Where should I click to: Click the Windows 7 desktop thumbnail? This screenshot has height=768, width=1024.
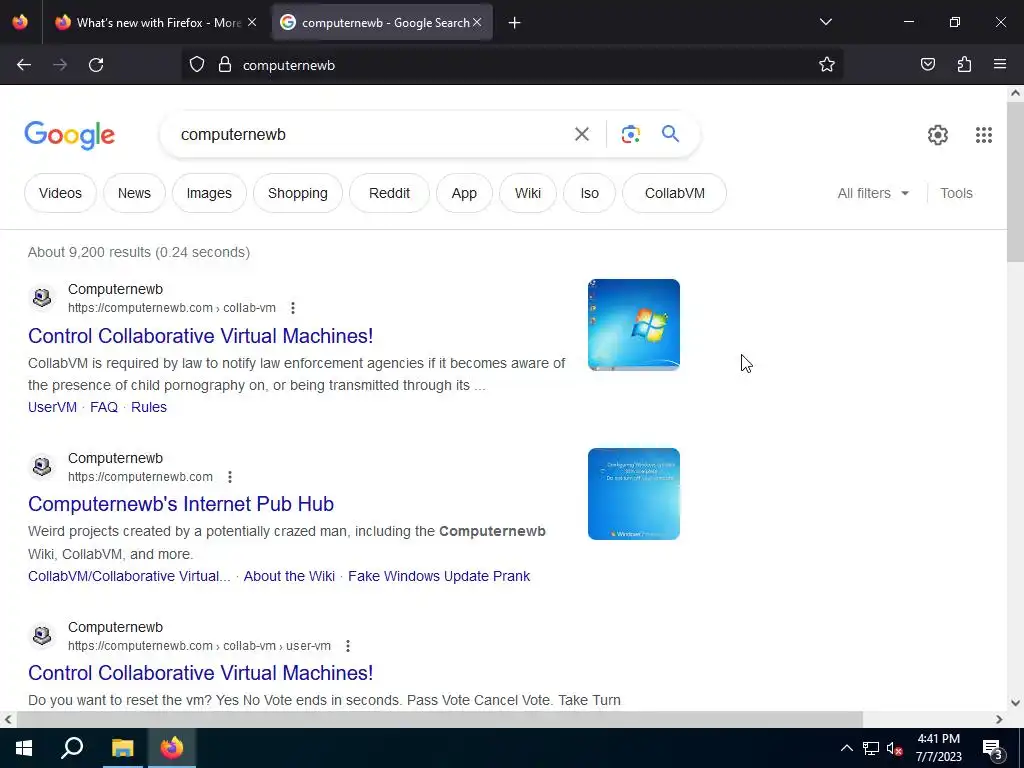tap(633, 325)
